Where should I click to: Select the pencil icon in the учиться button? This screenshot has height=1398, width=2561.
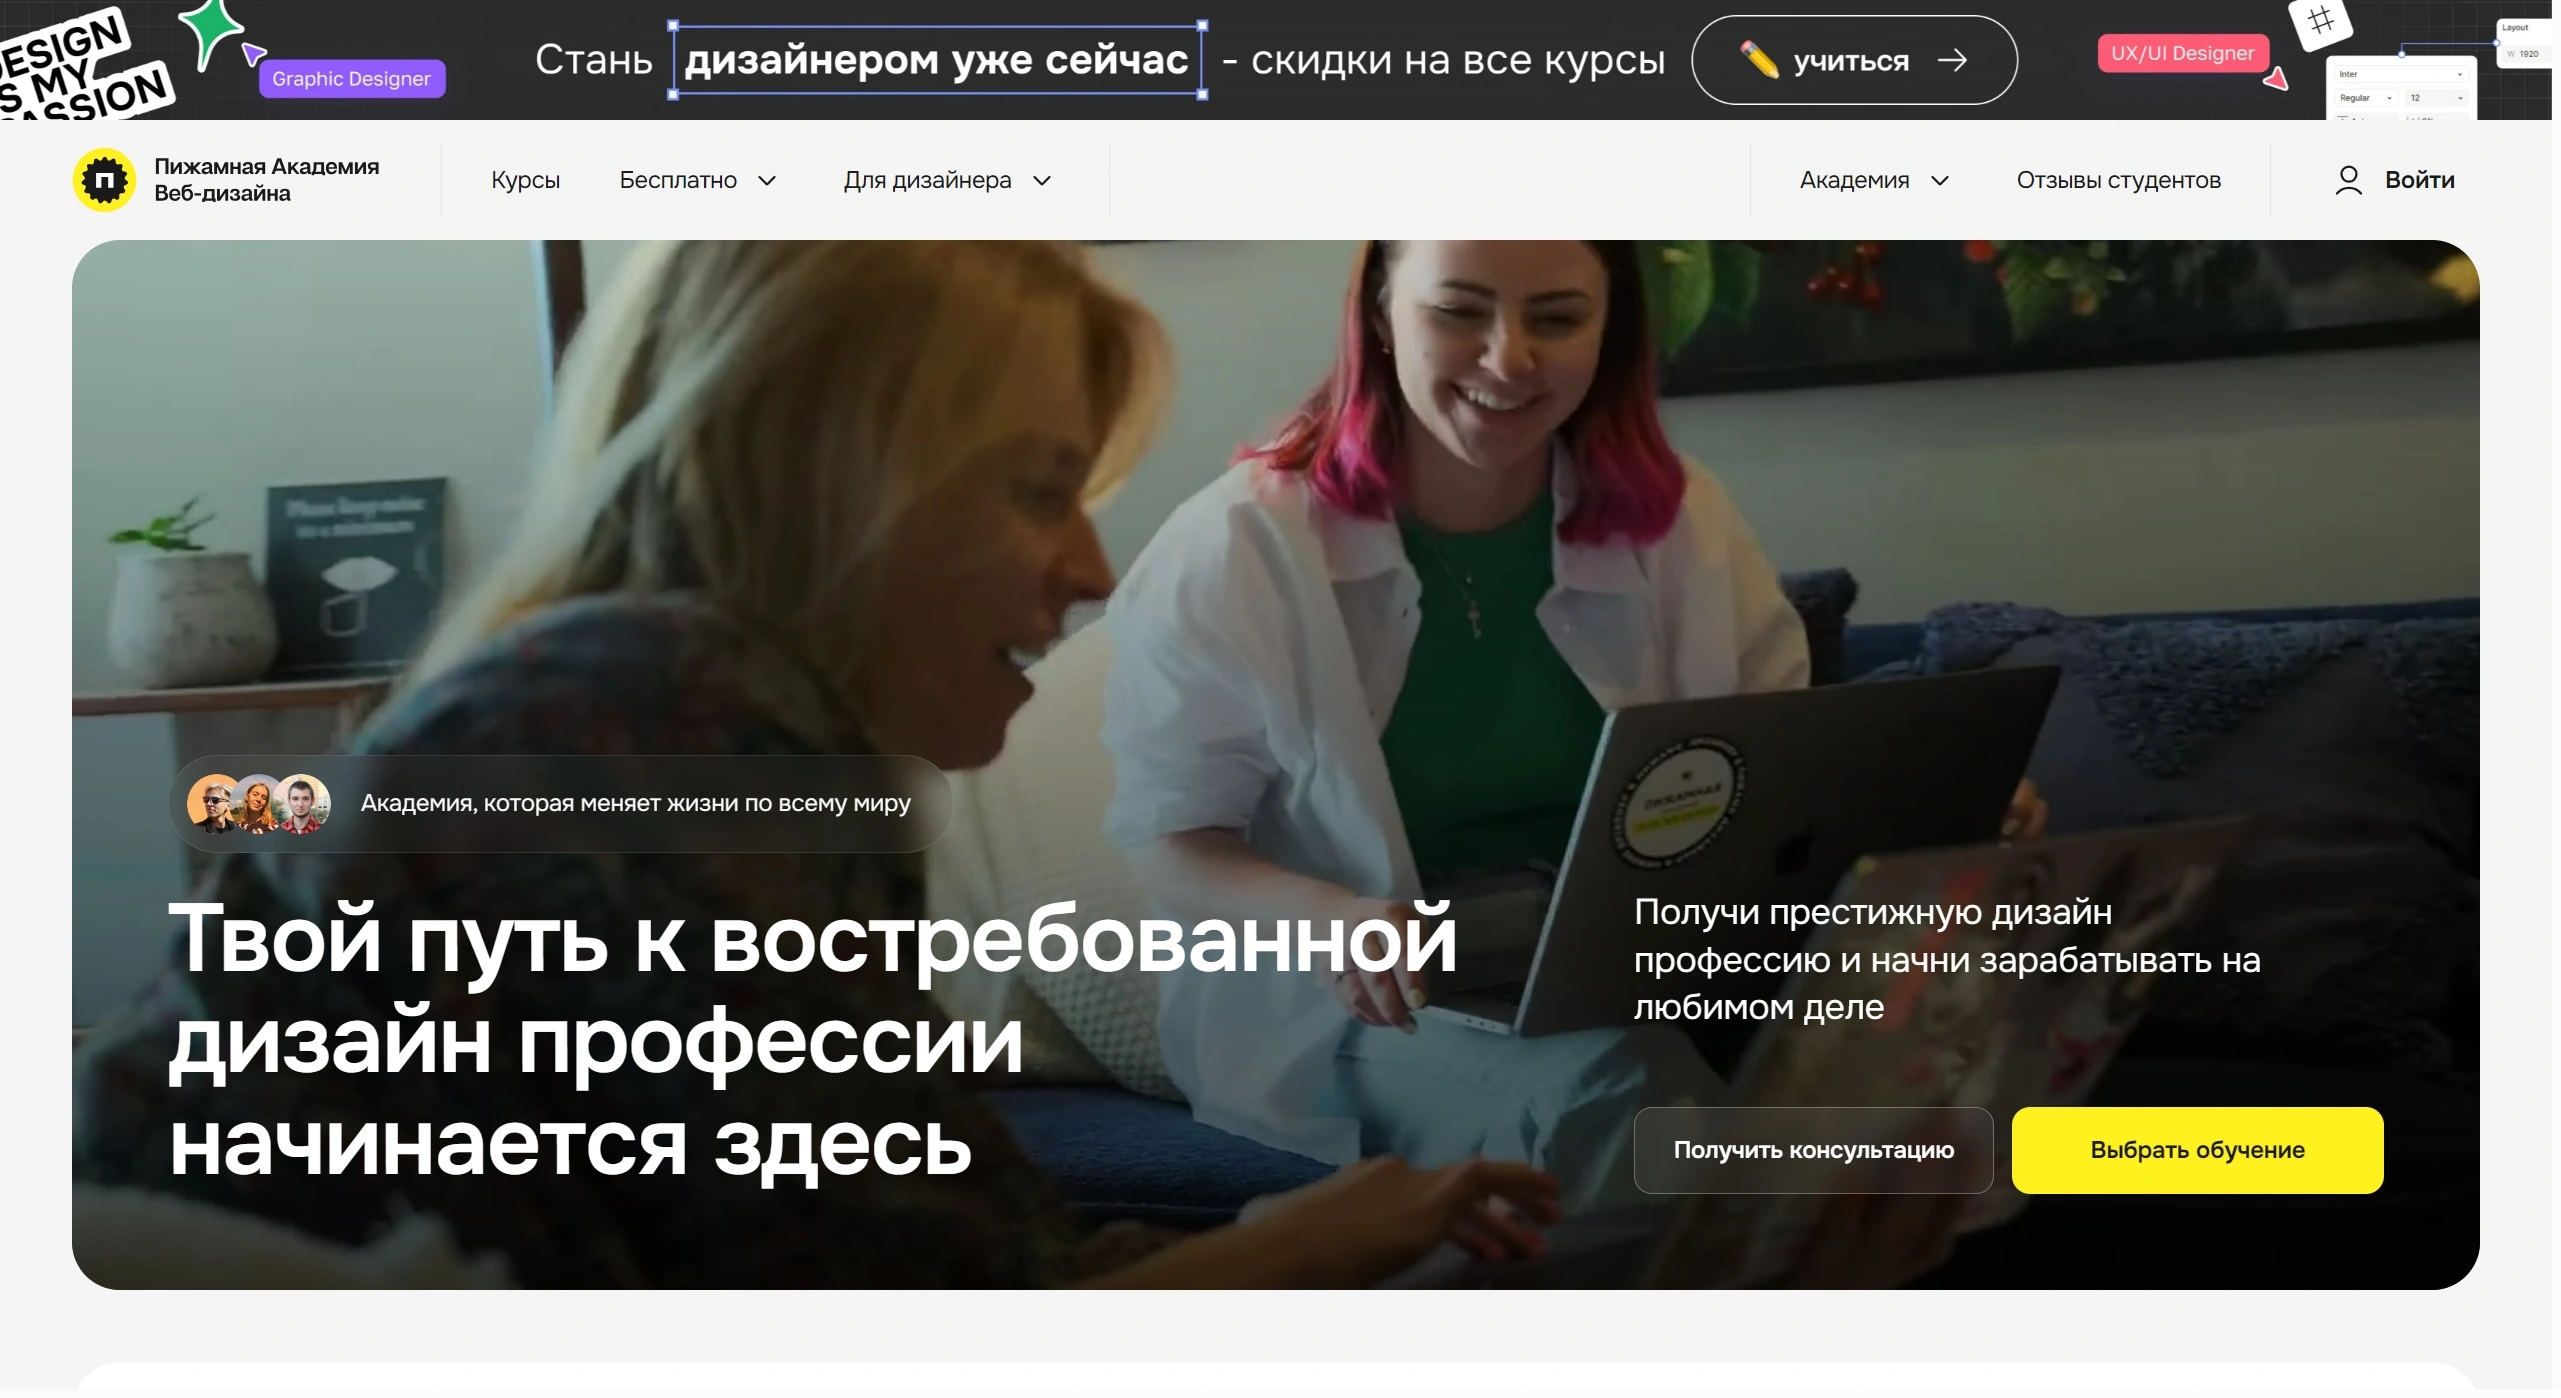pos(1757,59)
